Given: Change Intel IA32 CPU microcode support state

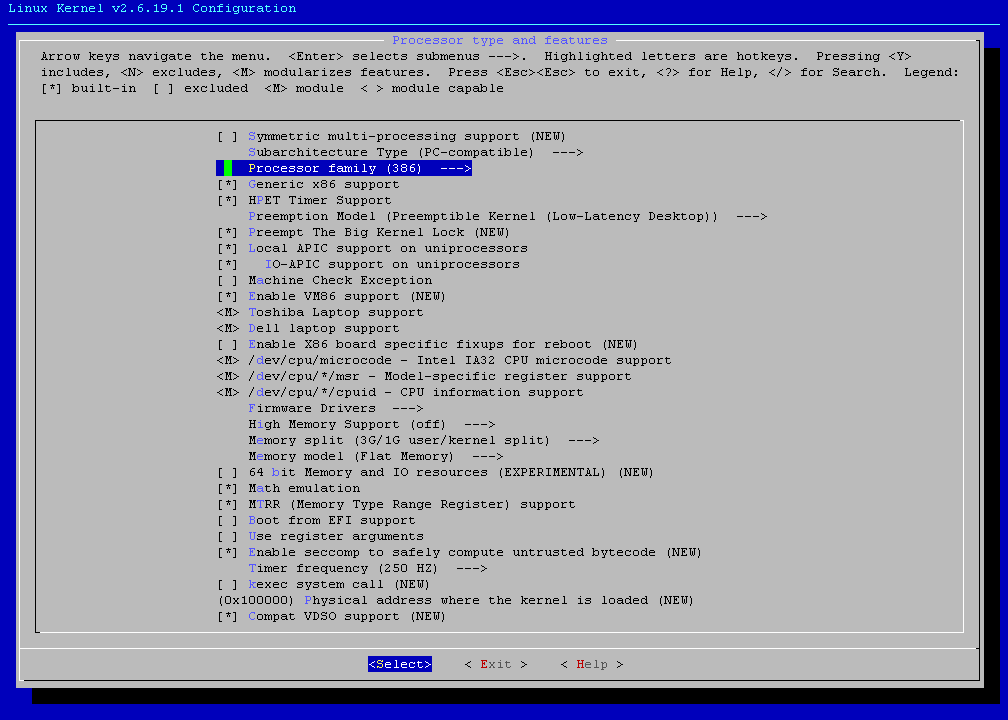Looking at the screenshot, I should click(x=228, y=360).
